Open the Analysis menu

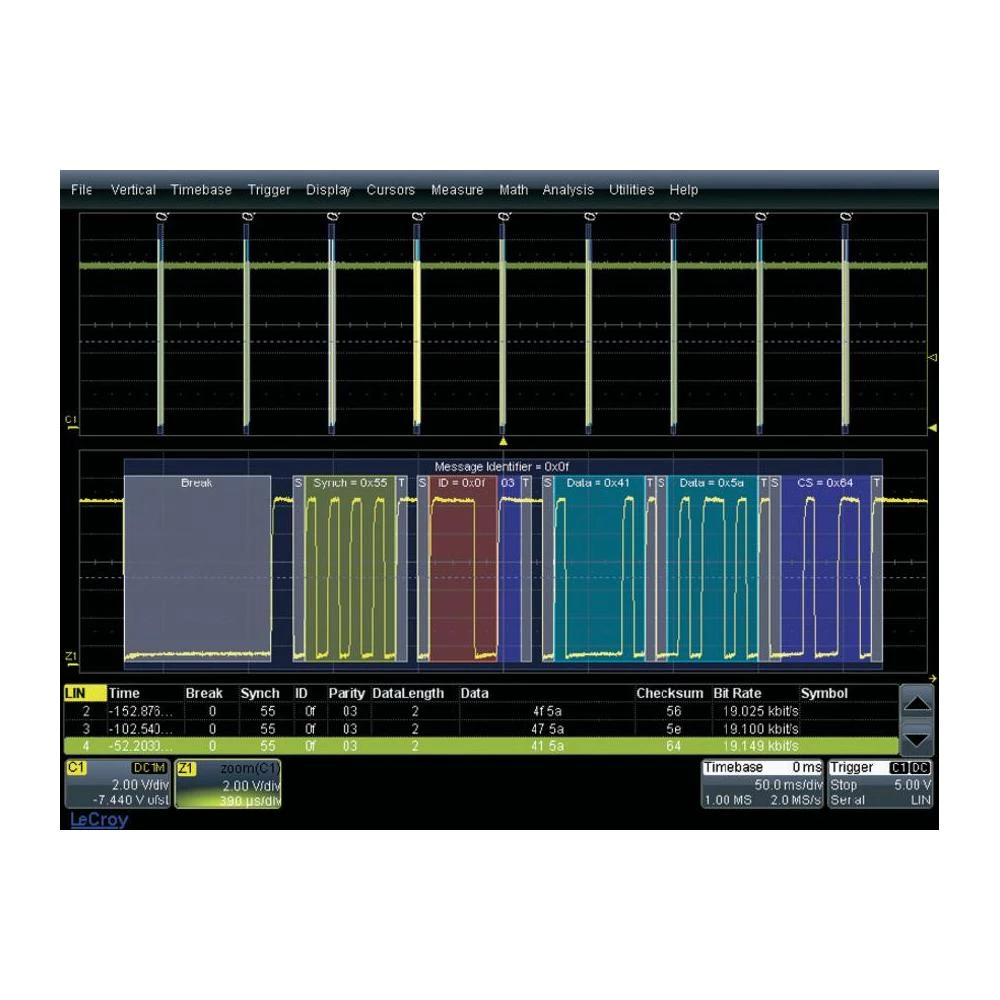[567, 189]
